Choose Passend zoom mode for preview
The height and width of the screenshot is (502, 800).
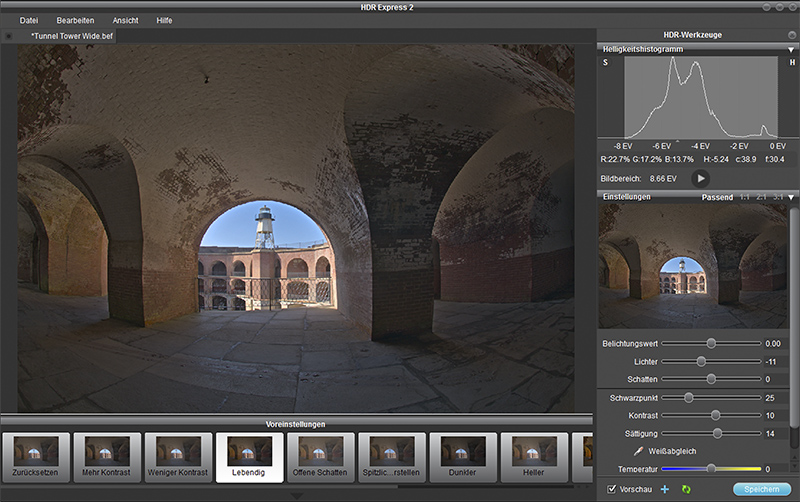pyautogui.click(x=717, y=198)
